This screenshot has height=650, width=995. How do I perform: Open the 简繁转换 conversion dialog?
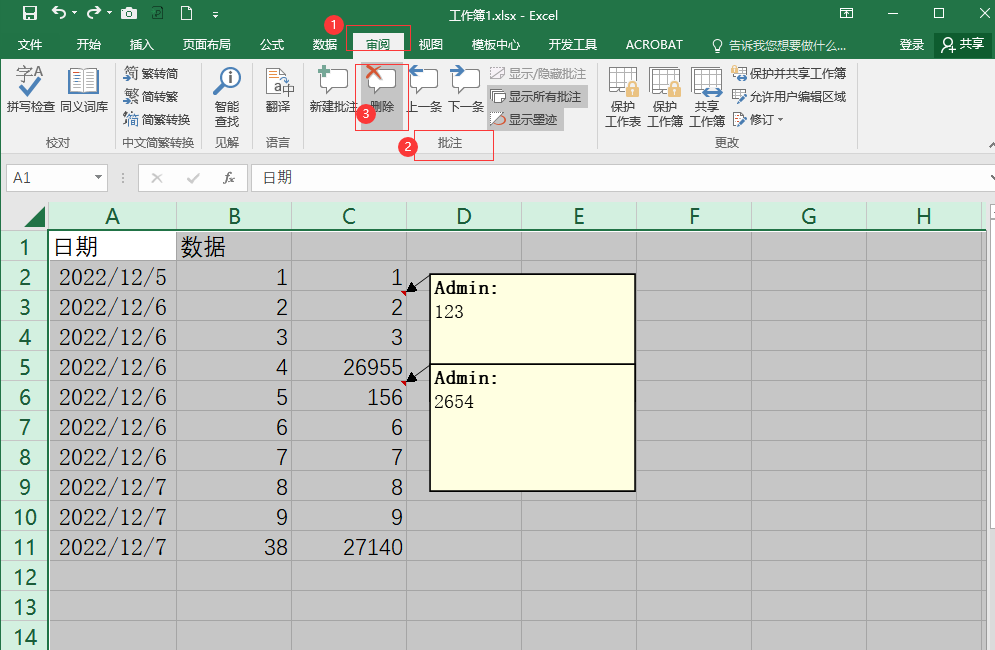157,119
